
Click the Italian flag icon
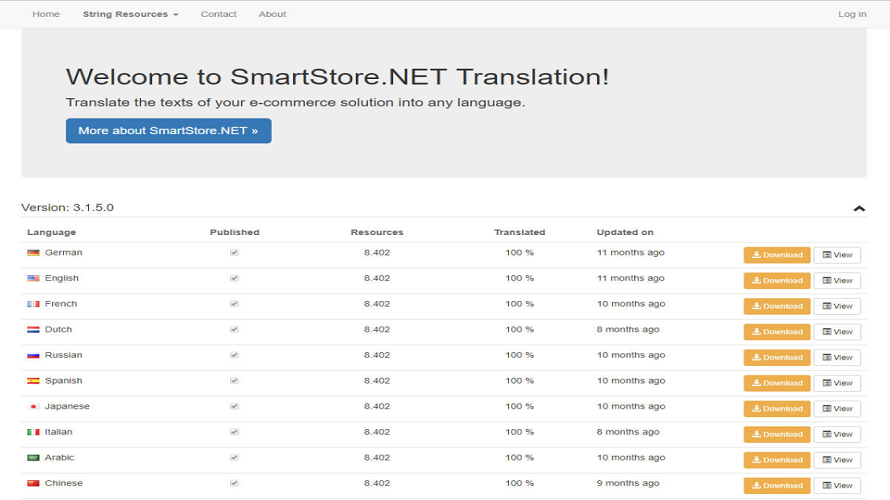[x=33, y=432]
